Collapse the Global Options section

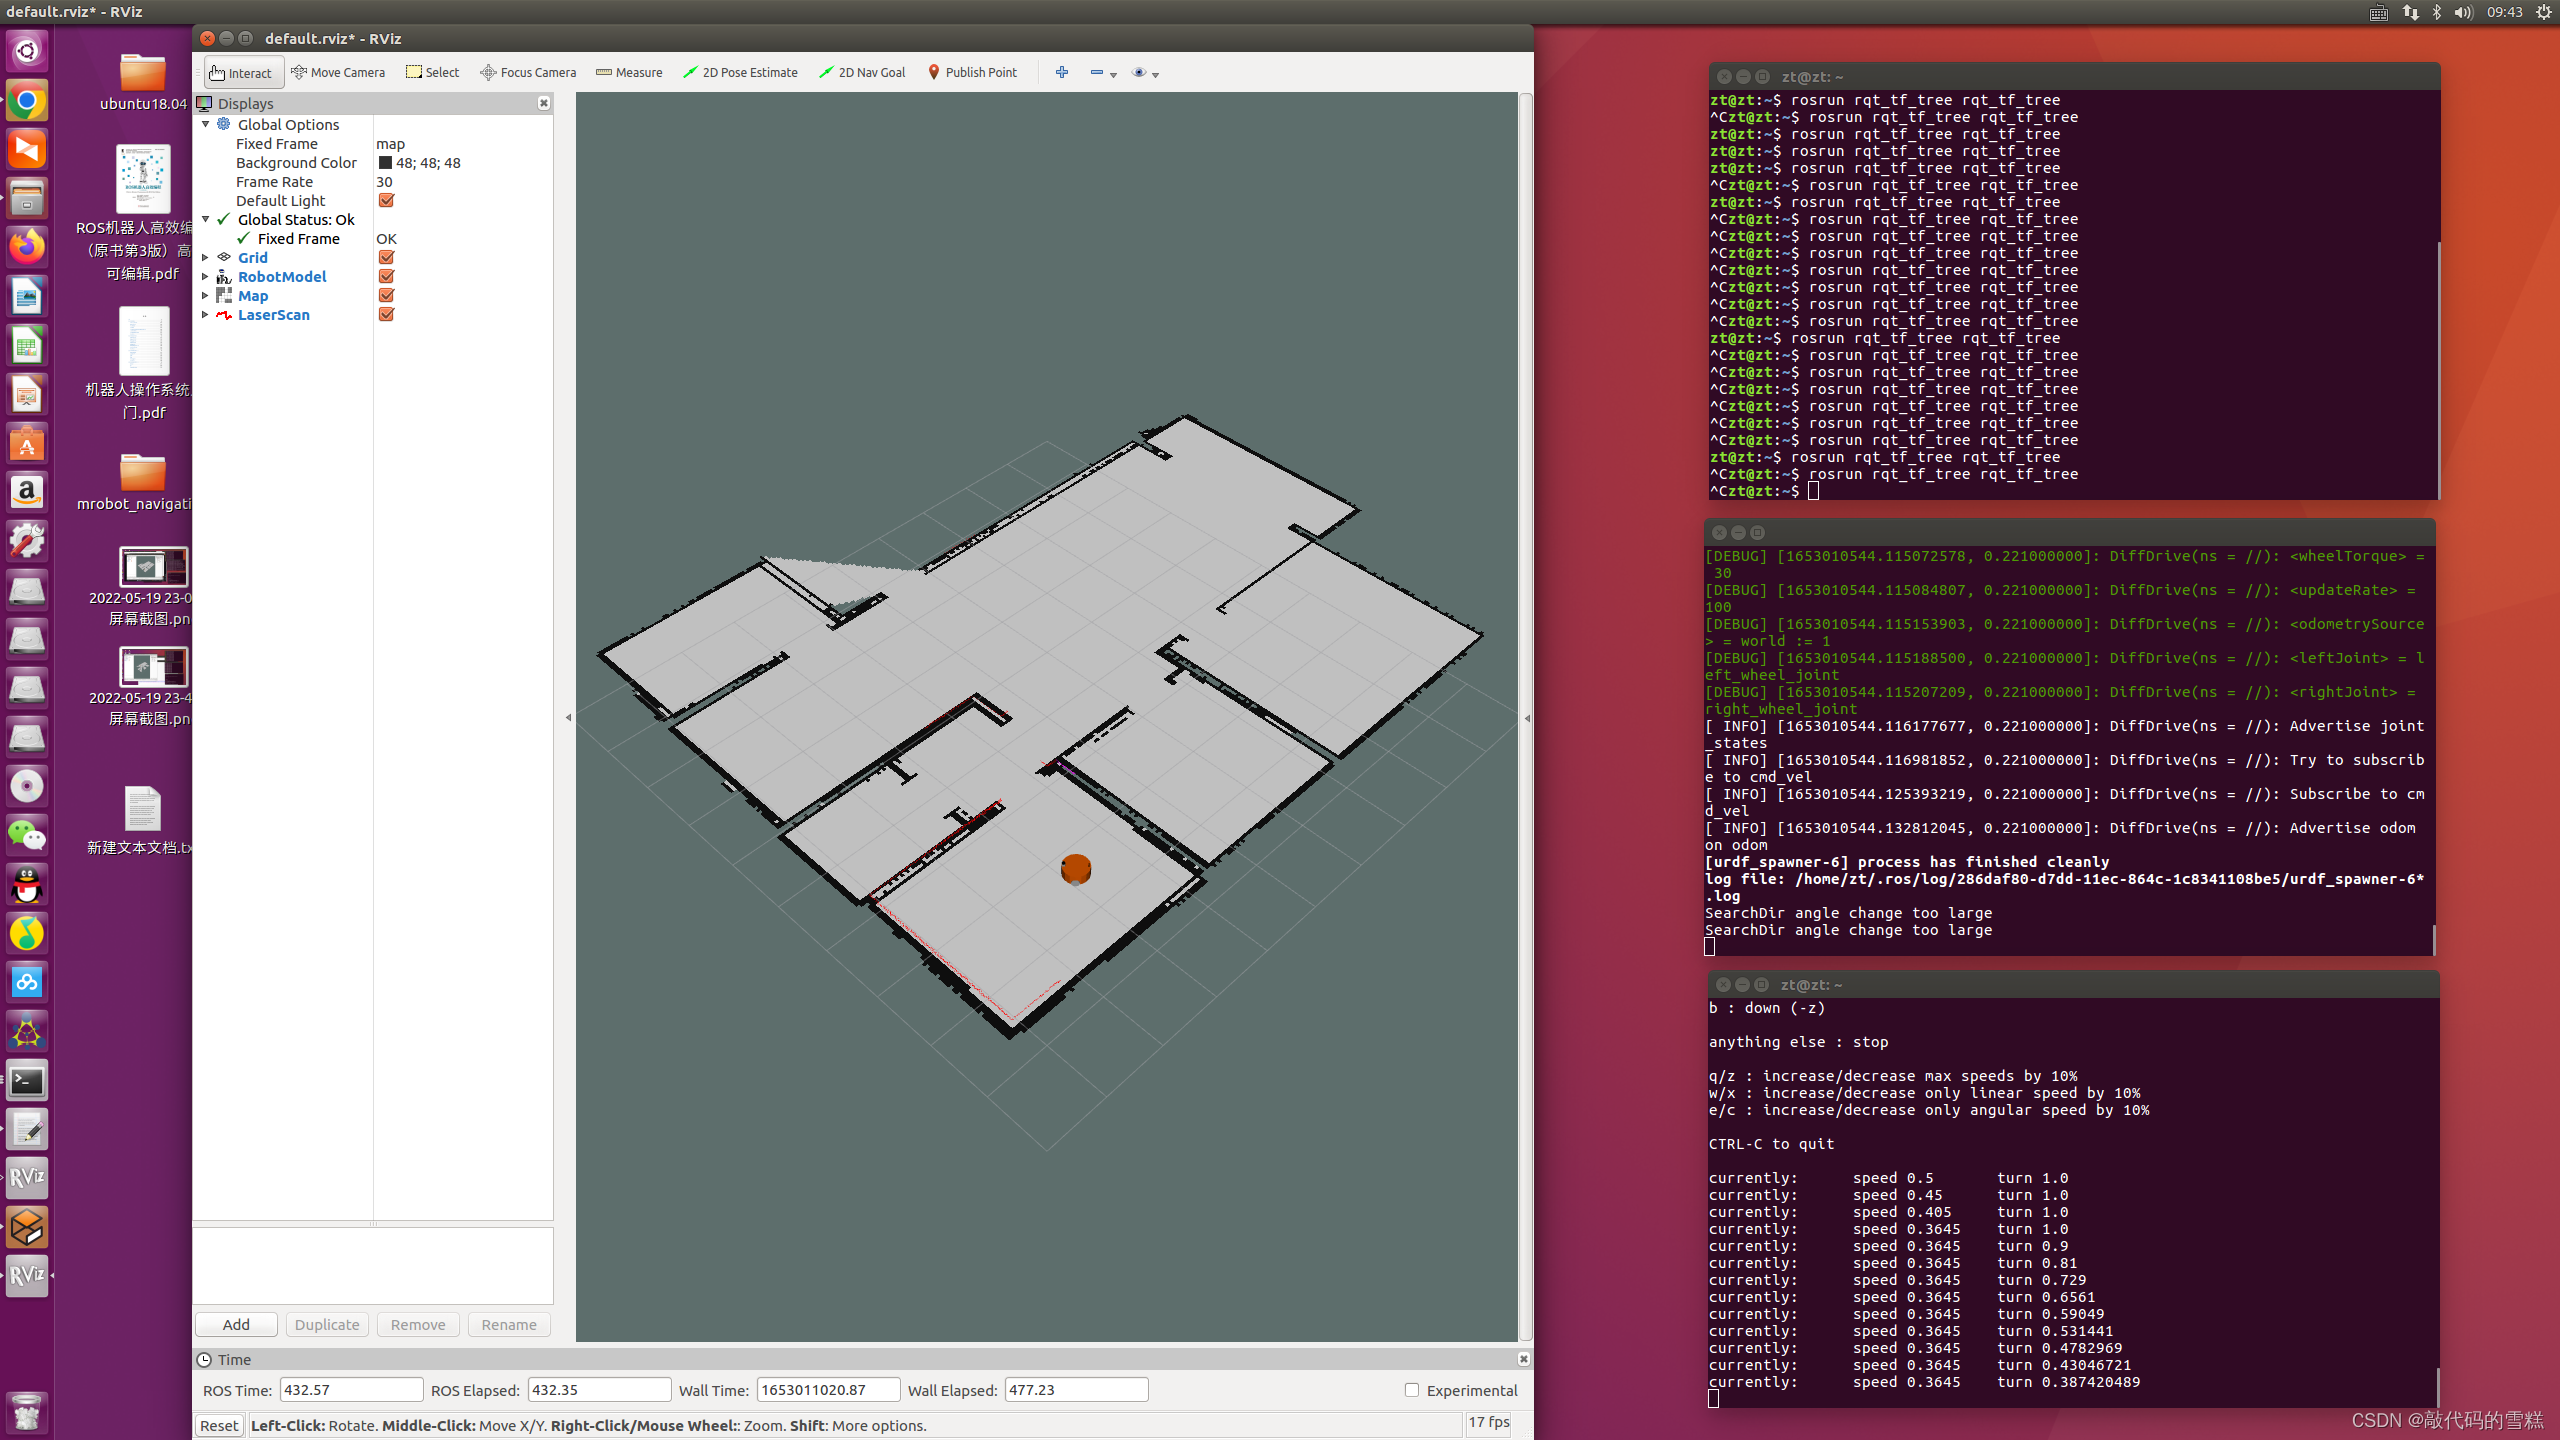pyautogui.click(x=205, y=124)
